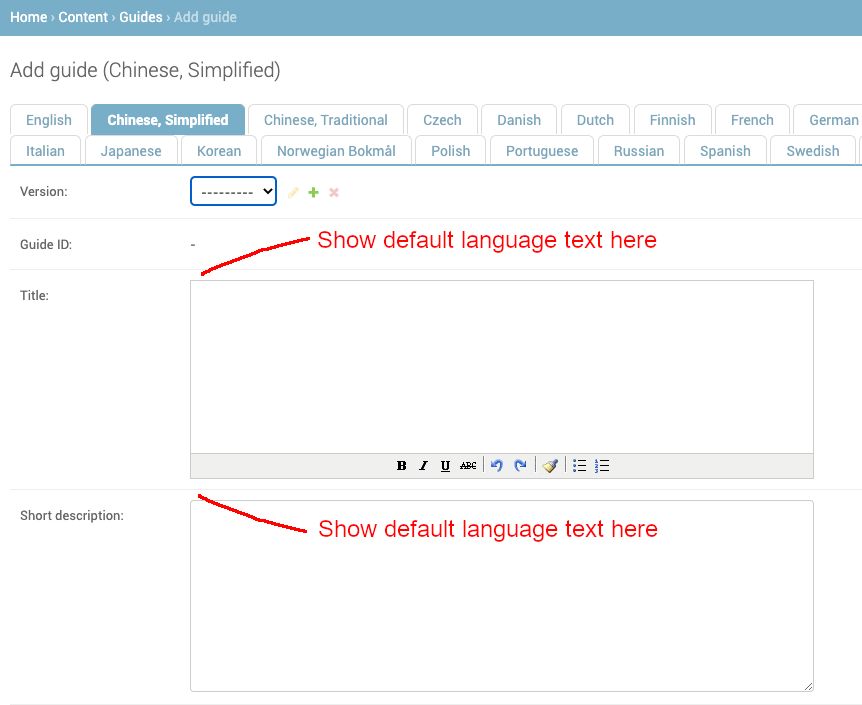Click the 'Add guide' breadcrumb text
Screen dimensions: 862x705
[205, 17]
